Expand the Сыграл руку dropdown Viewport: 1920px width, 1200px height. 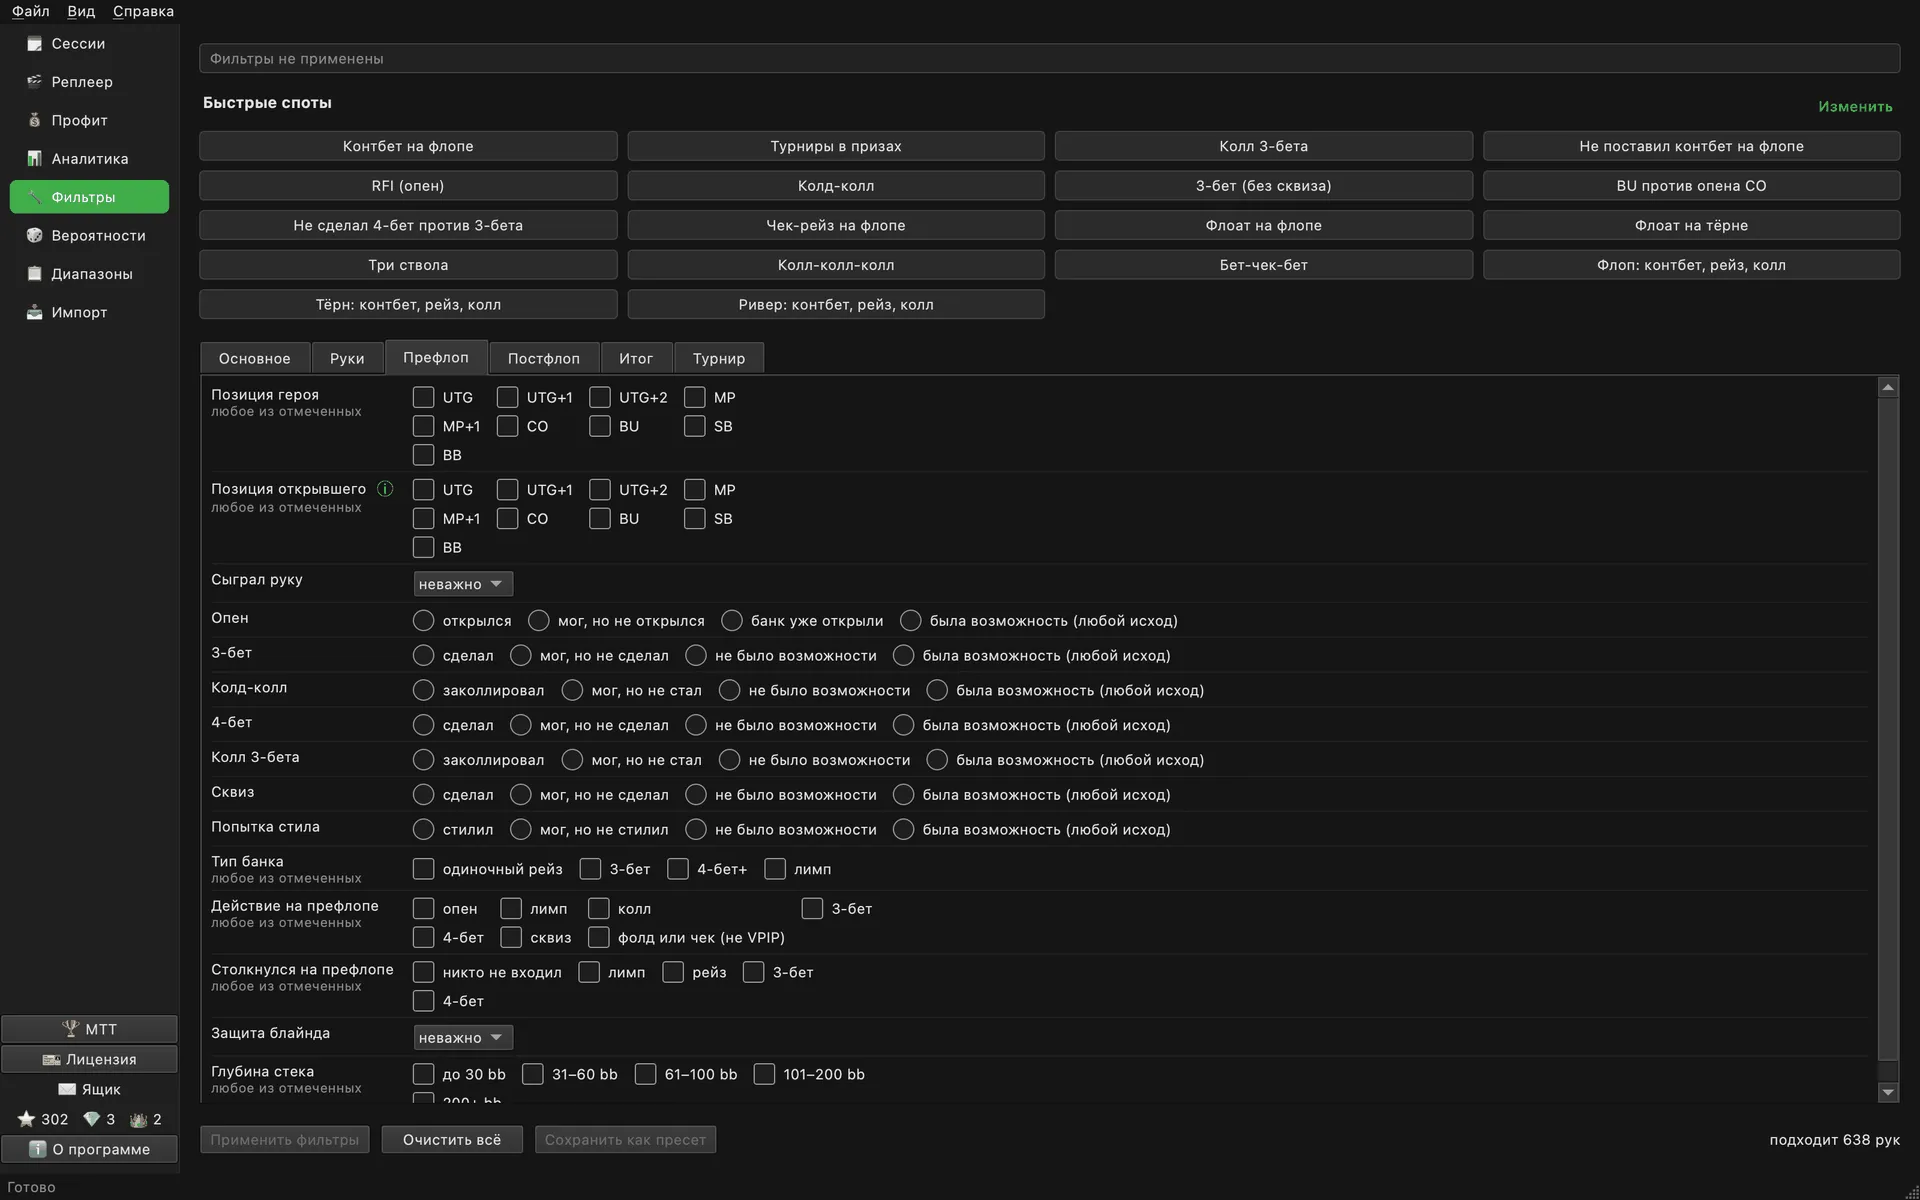coord(463,584)
